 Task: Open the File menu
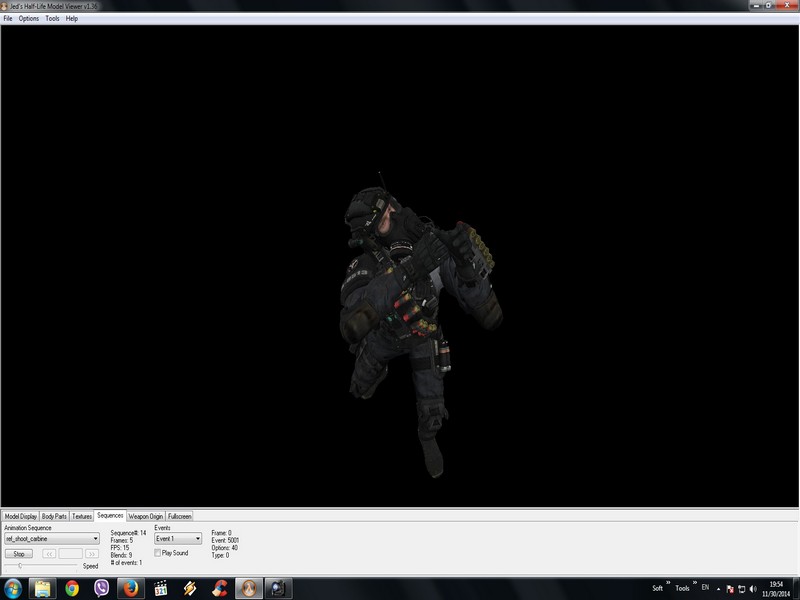tap(8, 18)
